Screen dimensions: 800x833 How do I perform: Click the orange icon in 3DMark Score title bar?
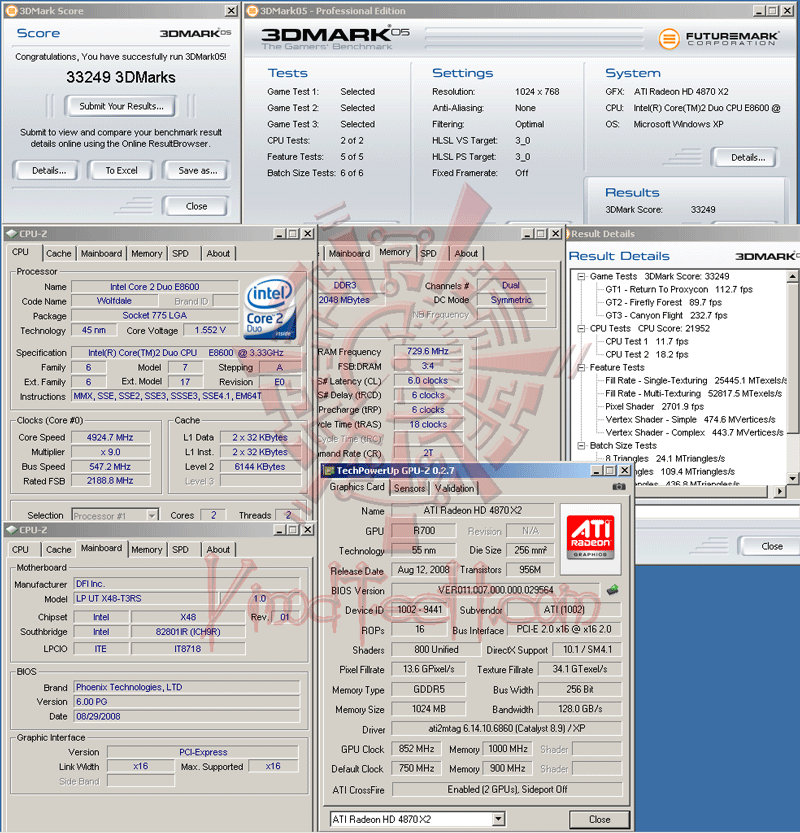[11, 11]
